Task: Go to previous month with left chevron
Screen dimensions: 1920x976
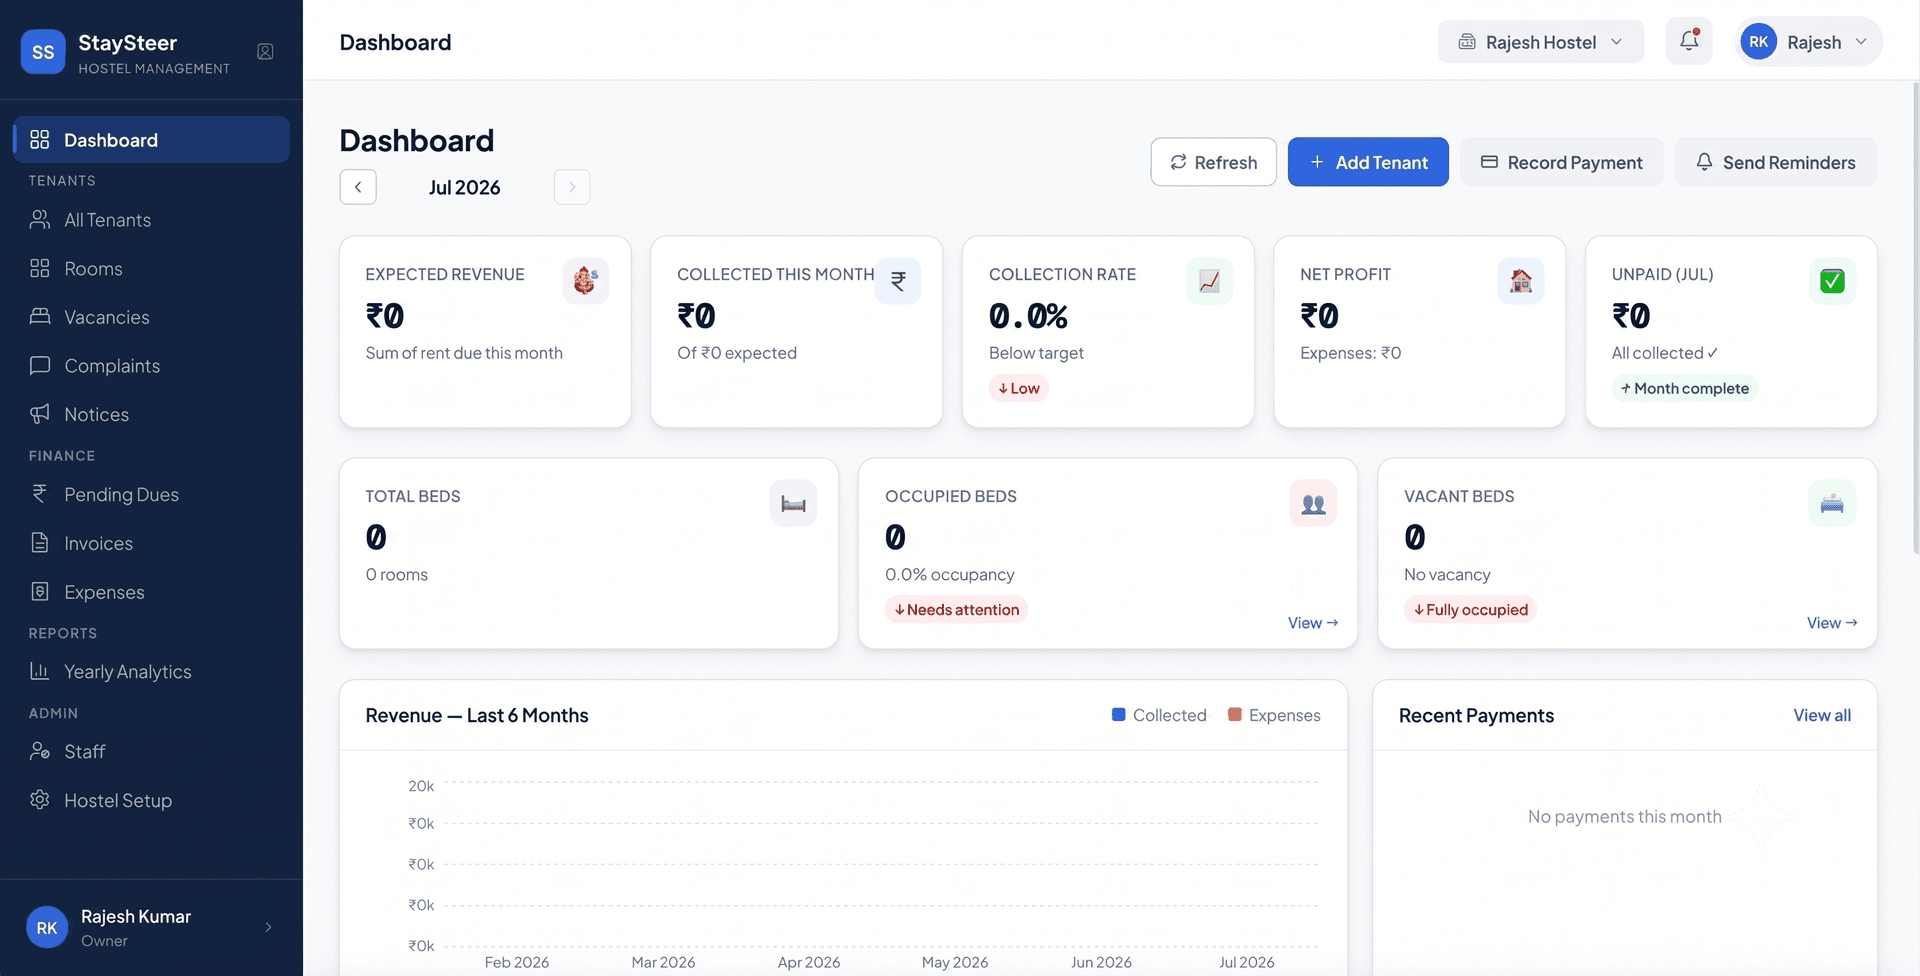Action: pos(358,187)
